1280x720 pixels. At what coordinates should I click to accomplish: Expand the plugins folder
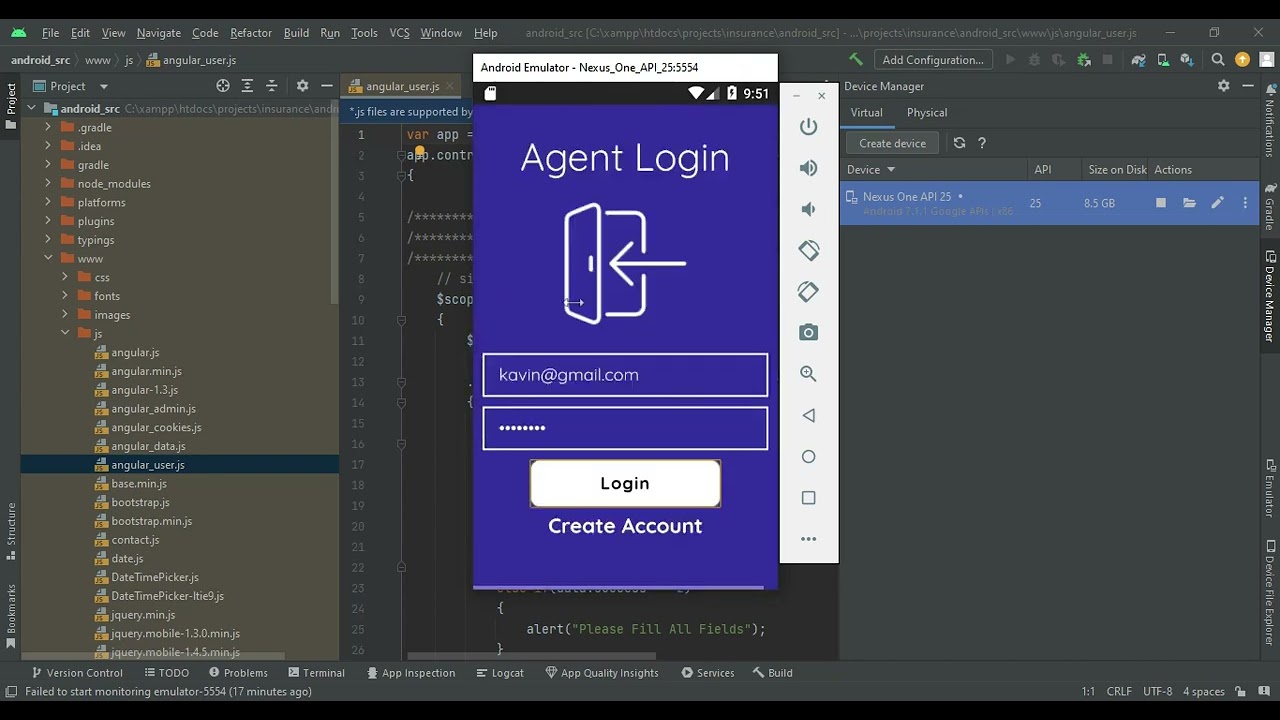(48, 221)
